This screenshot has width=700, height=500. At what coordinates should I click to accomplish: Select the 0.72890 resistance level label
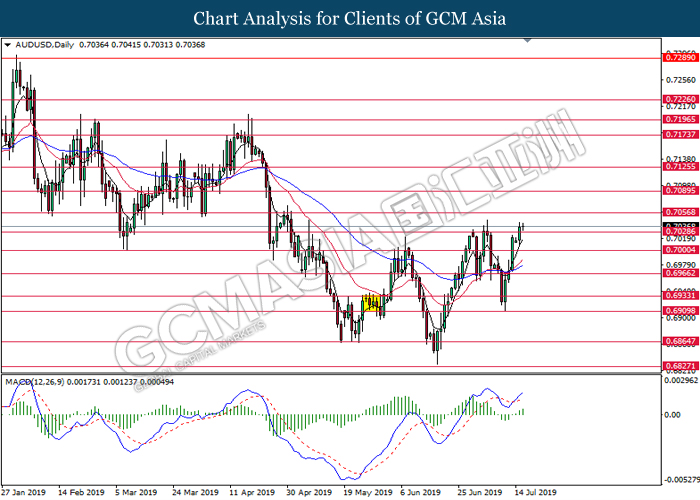coord(679,59)
